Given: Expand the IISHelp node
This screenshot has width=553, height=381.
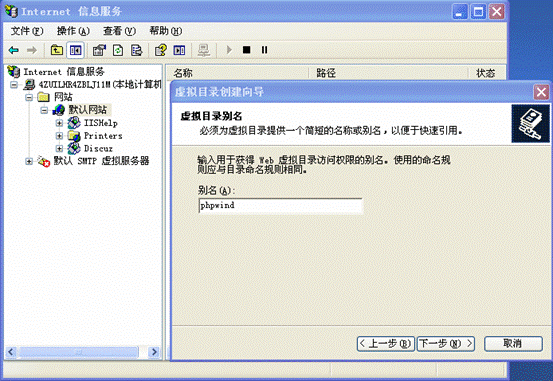Looking at the screenshot, I should [59, 123].
